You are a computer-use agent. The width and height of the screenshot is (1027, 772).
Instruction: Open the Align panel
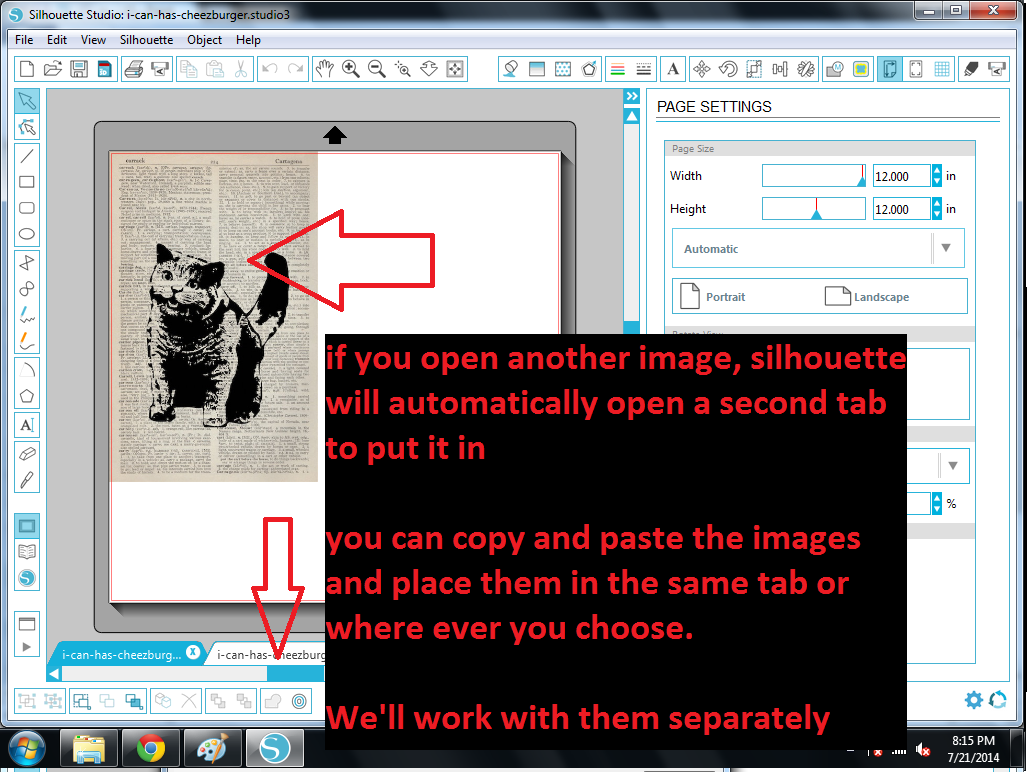click(x=780, y=69)
